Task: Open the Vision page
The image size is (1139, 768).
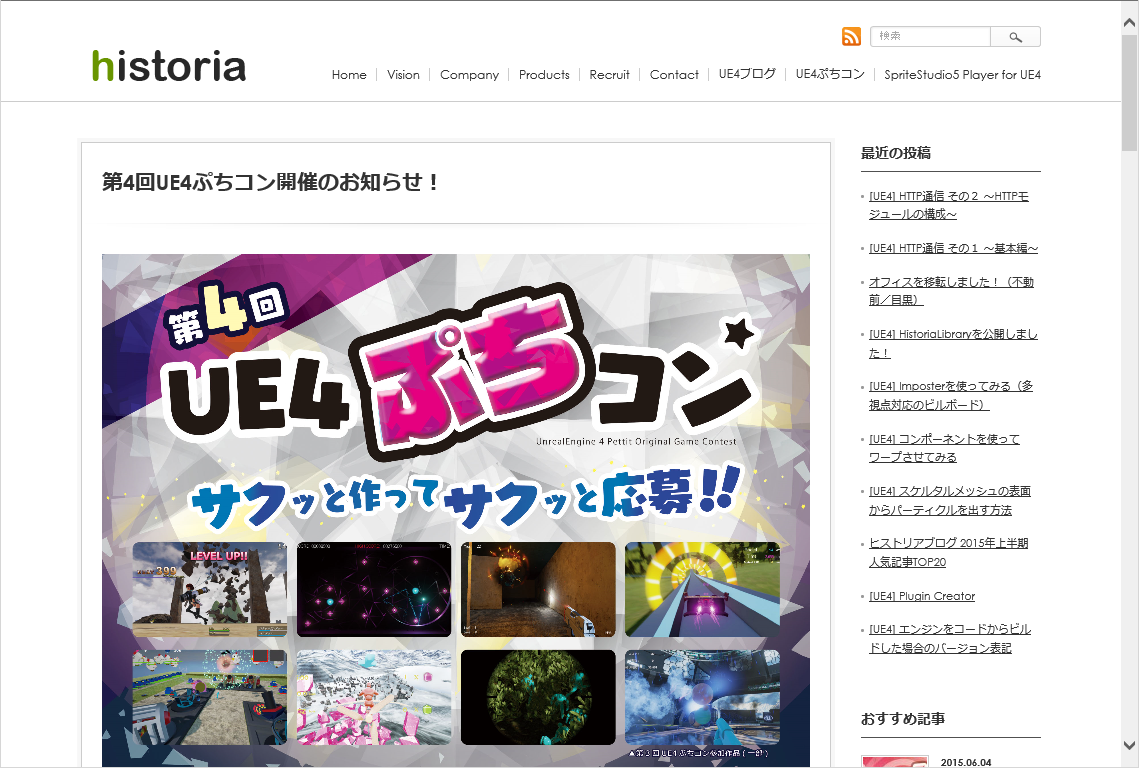Action: (x=403, y=74)
